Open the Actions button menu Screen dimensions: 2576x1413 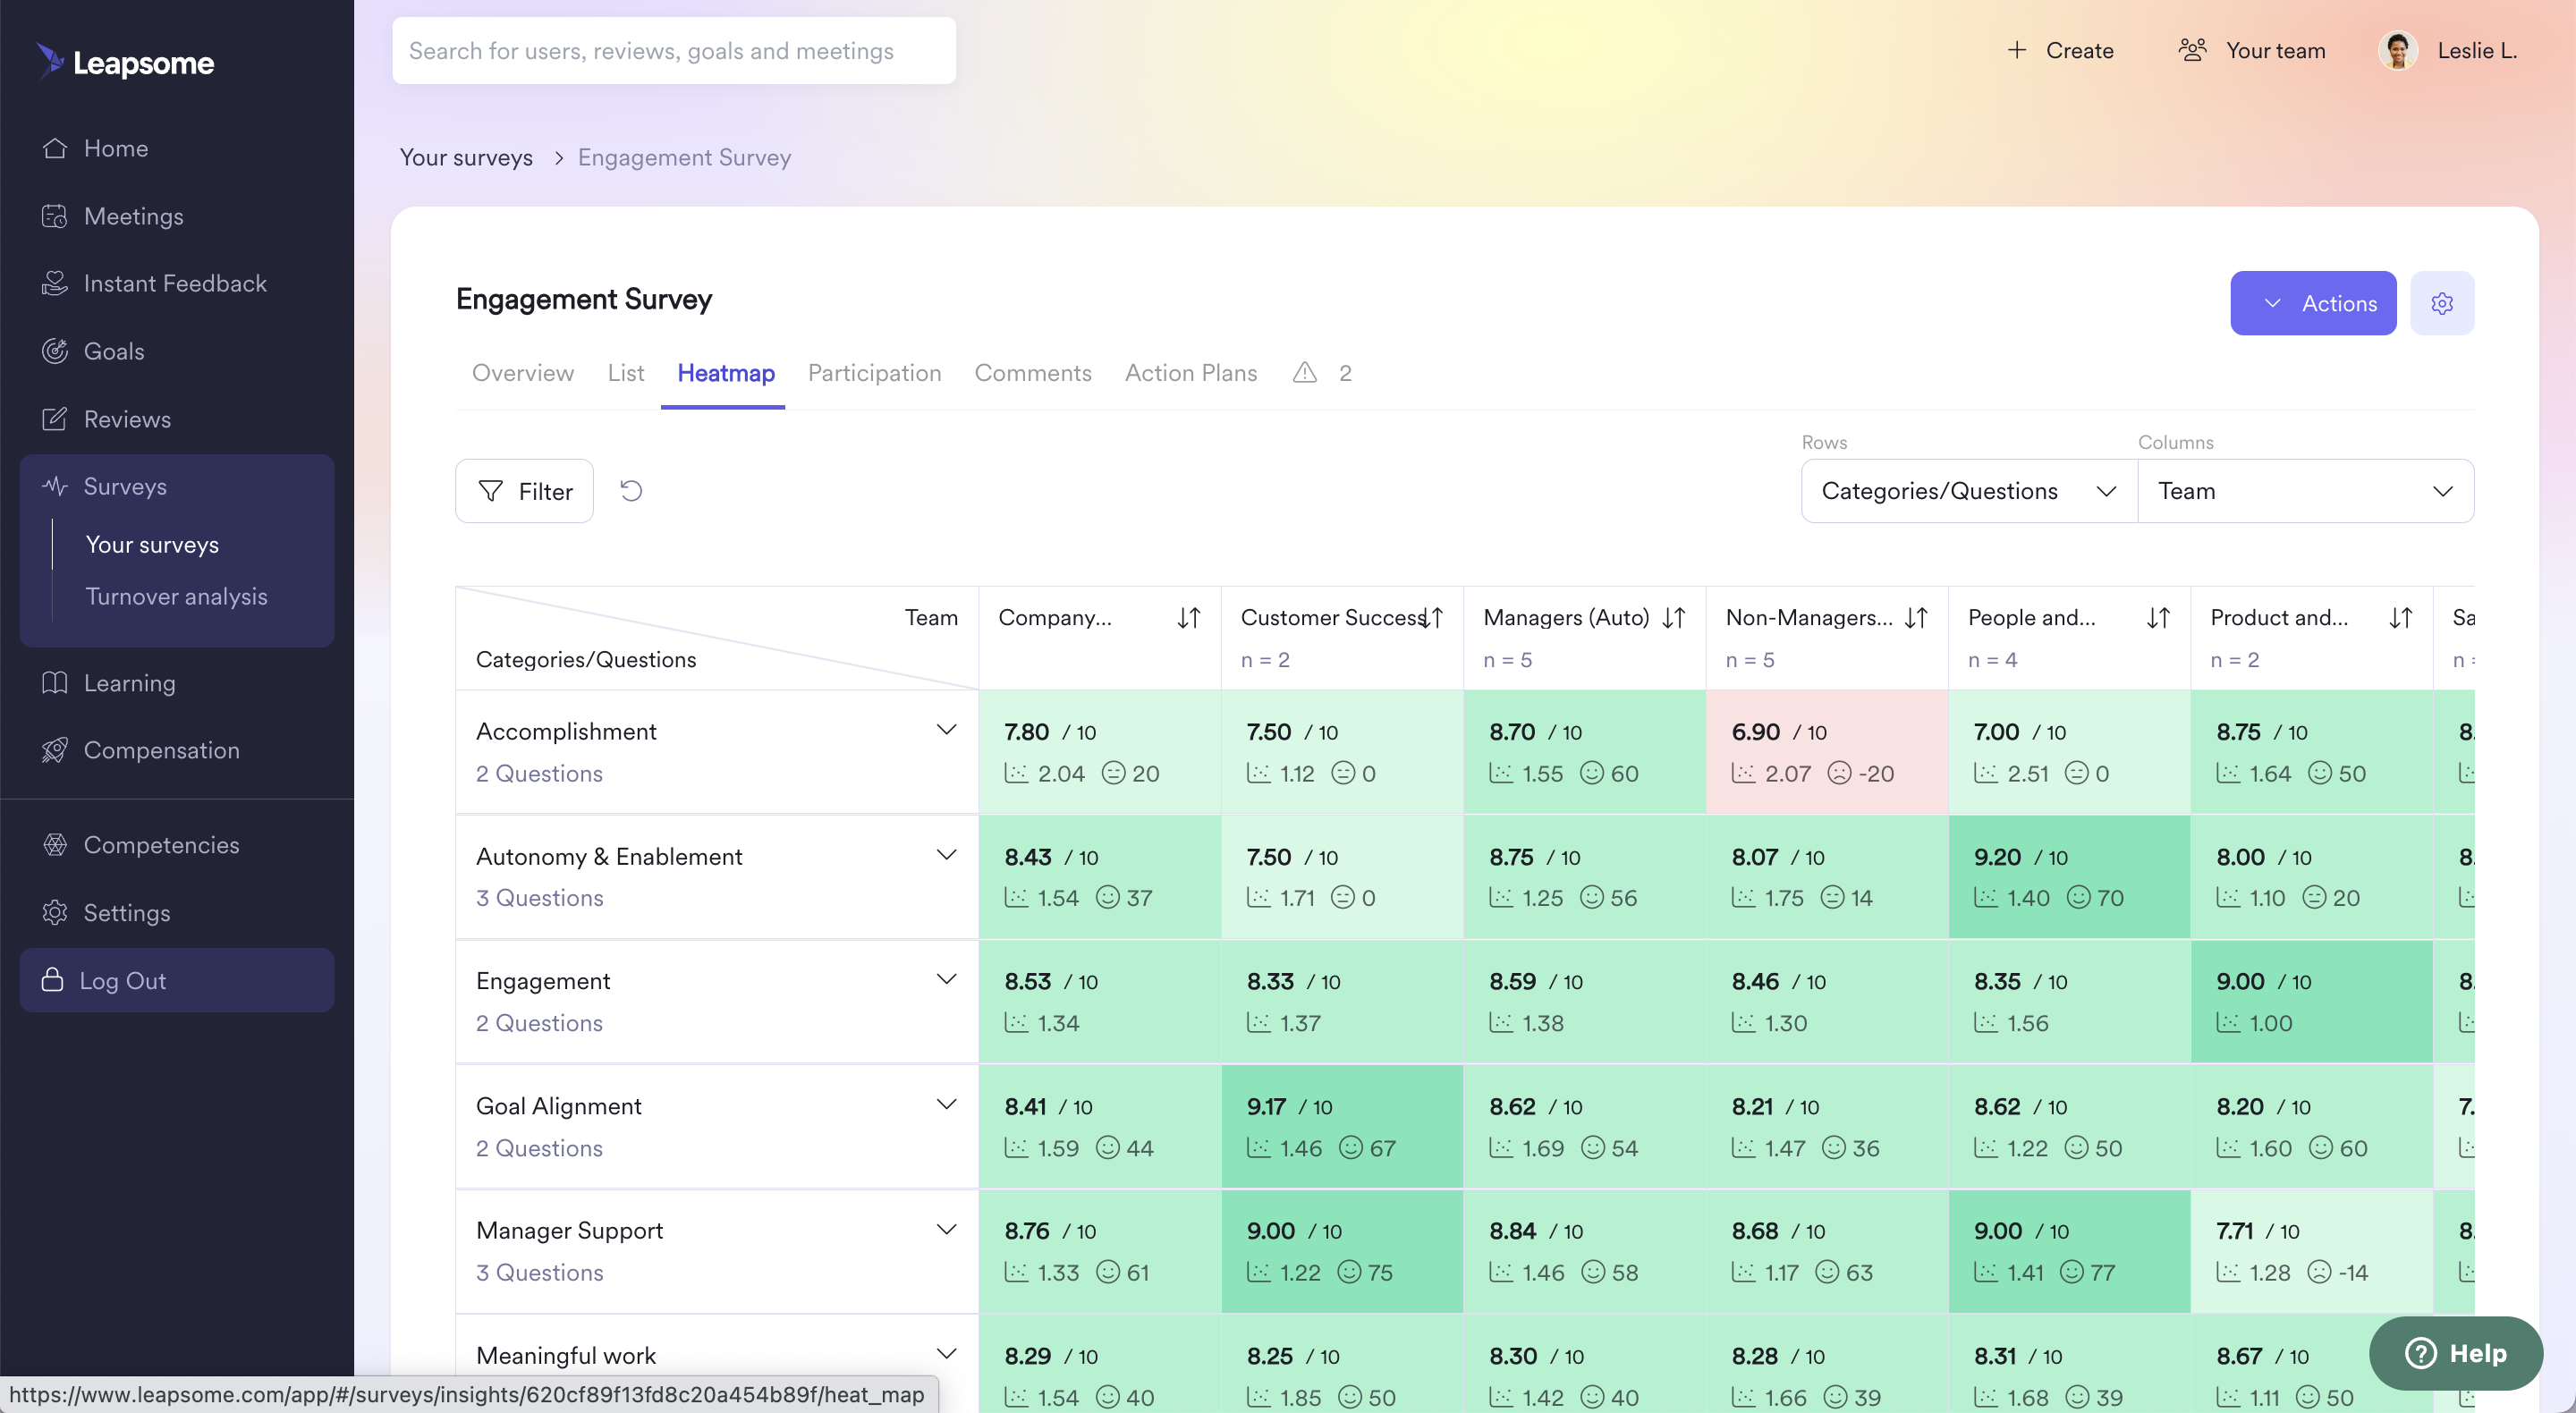[x=2312, y=303]
